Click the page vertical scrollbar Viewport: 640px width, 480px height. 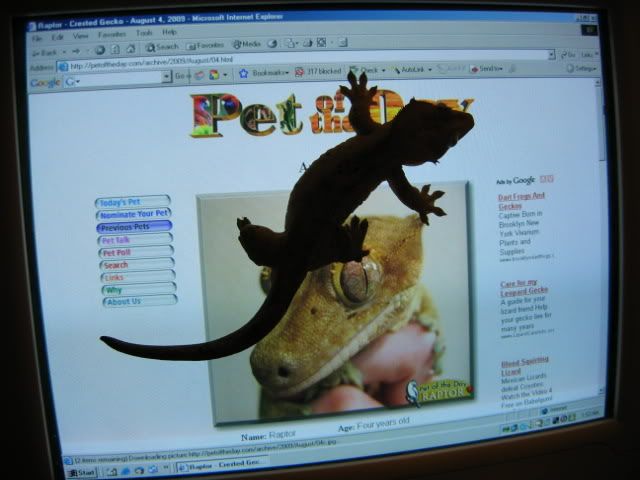click(600, 237)
